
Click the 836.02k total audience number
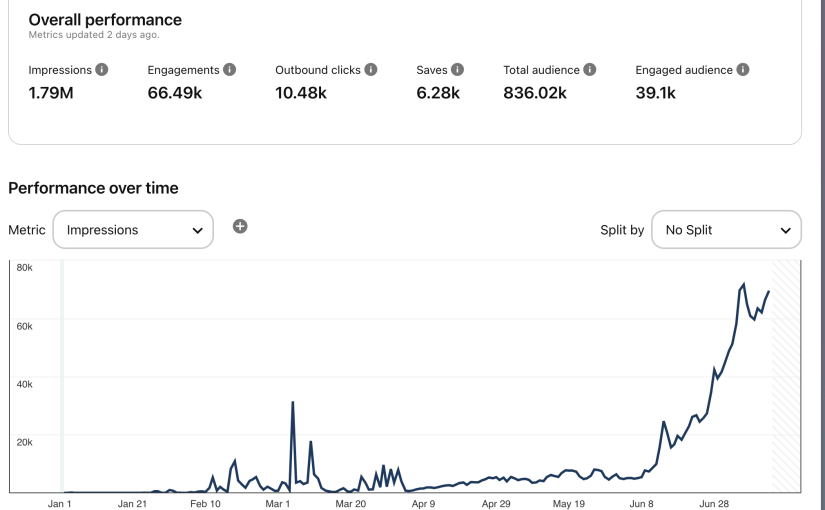(535, 93)
